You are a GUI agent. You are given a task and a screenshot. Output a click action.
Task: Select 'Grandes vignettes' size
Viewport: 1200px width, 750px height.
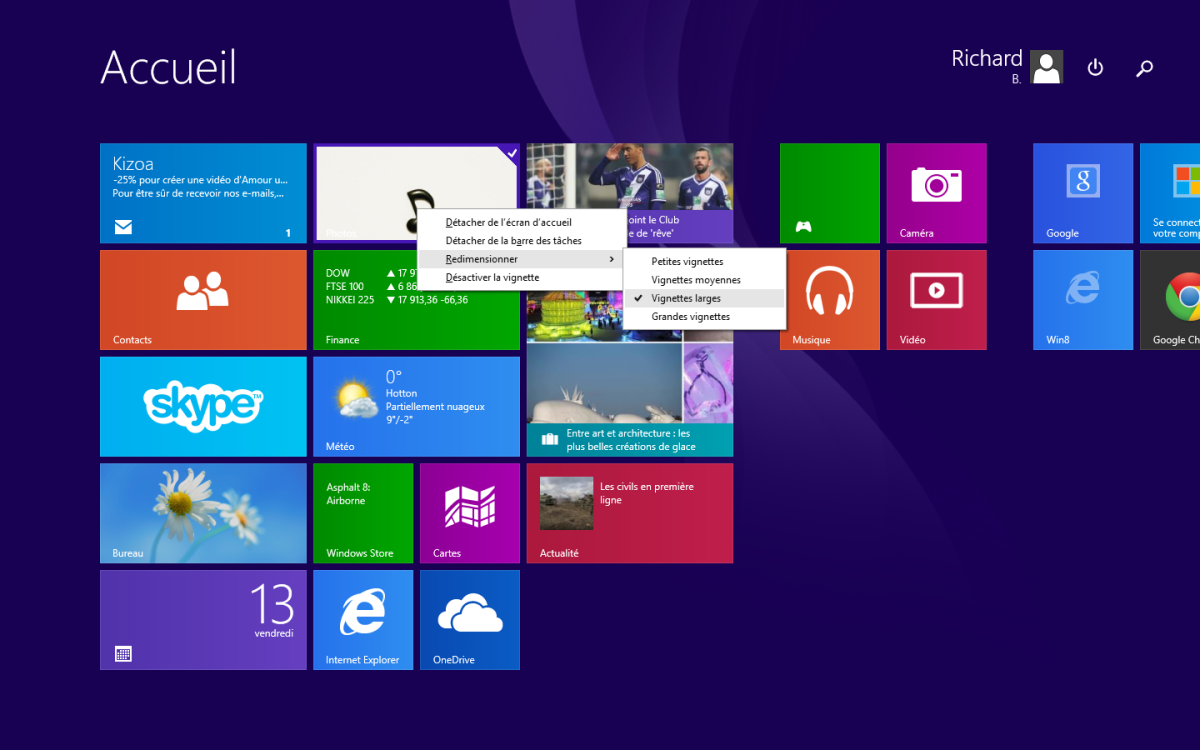coord(705,317)
